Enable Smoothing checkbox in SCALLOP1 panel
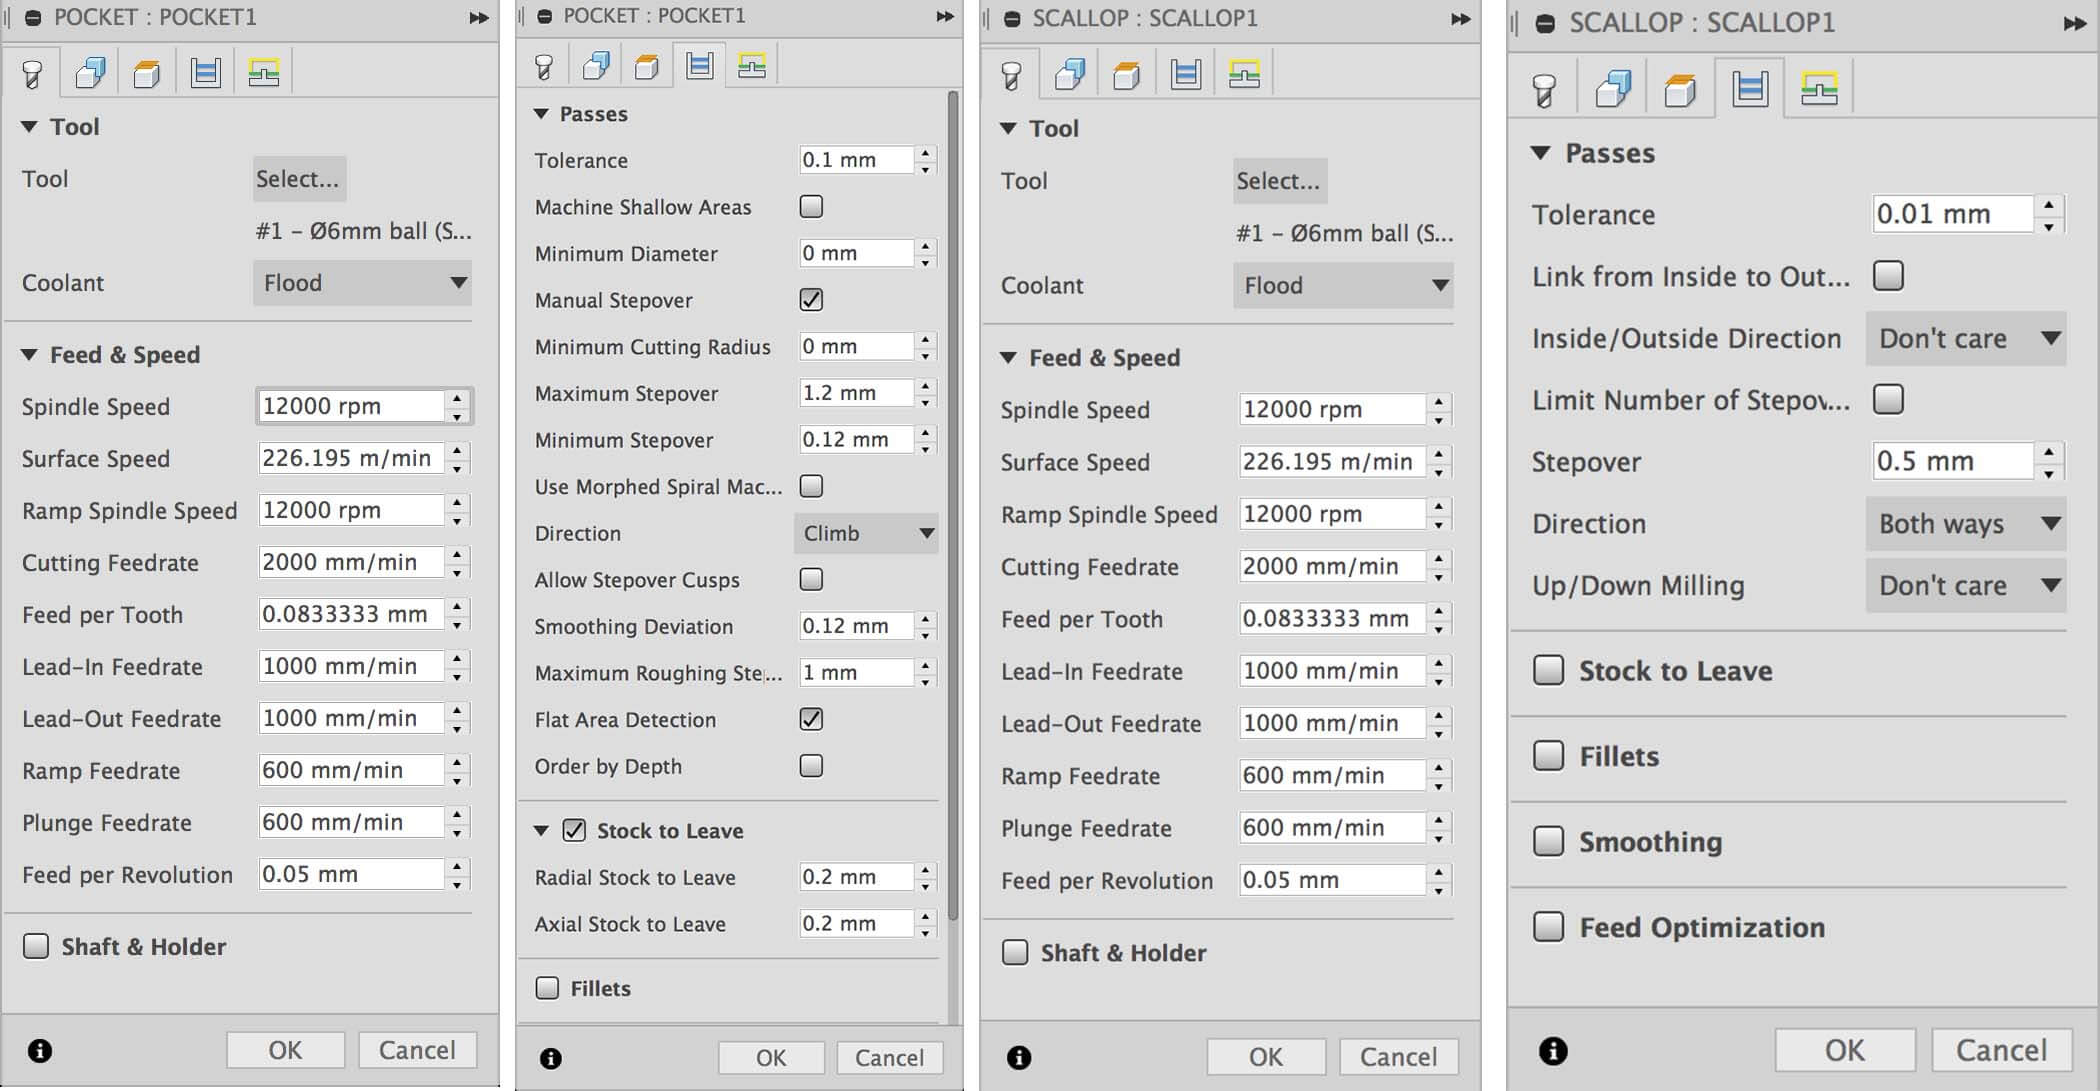Screen dimensions: 2100x1091 1549,841
